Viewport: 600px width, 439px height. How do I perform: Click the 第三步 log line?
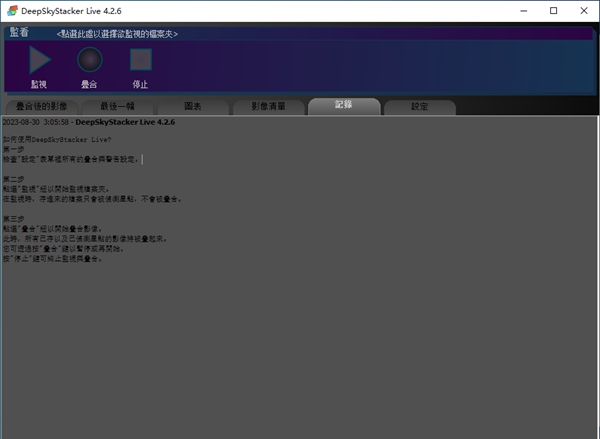13,219
